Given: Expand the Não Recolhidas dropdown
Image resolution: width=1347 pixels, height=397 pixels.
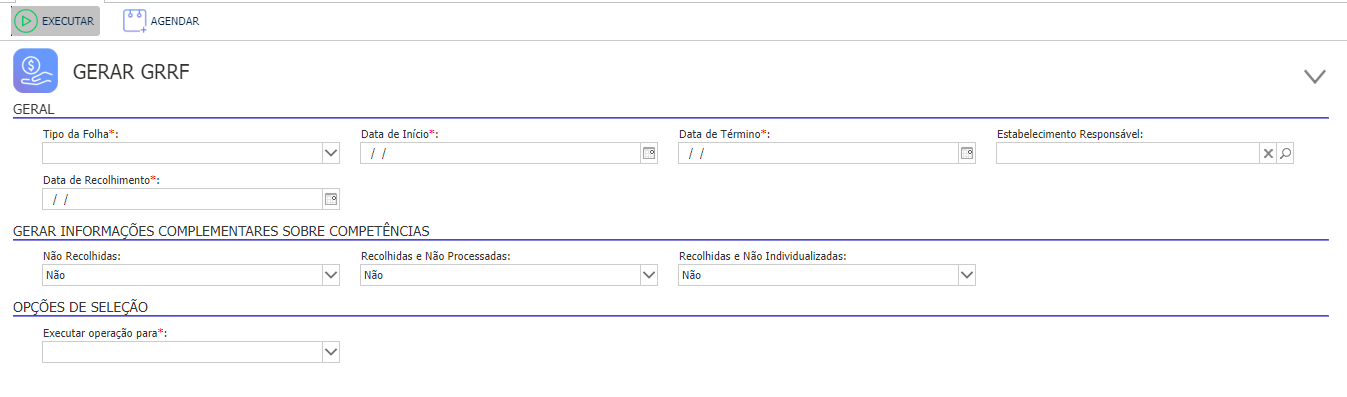Looking at the screenshot, I should pos(331,275).
